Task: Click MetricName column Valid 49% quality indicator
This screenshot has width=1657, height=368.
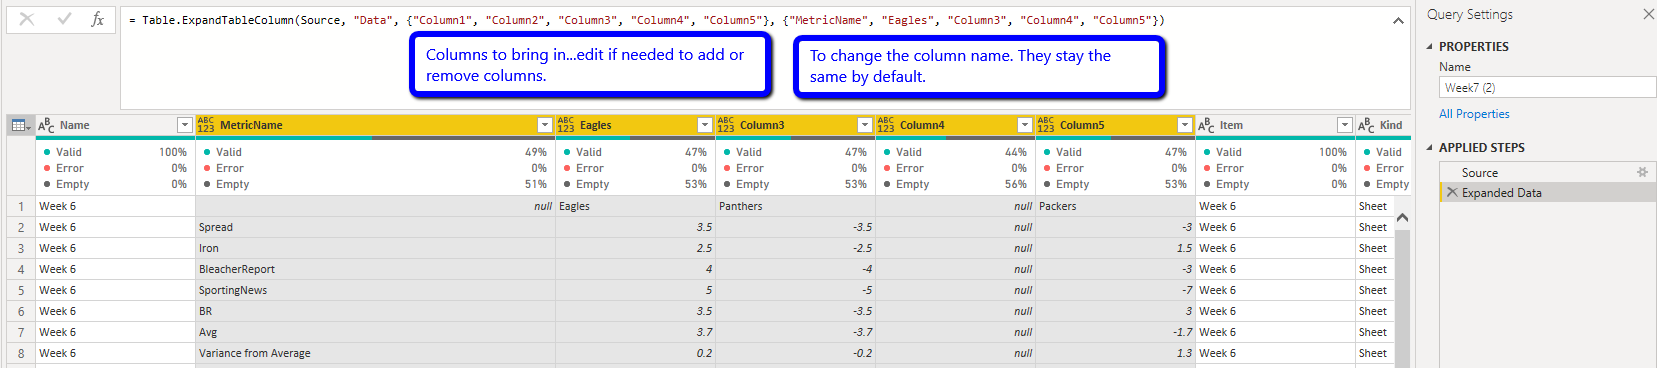Action: point(375,152)
